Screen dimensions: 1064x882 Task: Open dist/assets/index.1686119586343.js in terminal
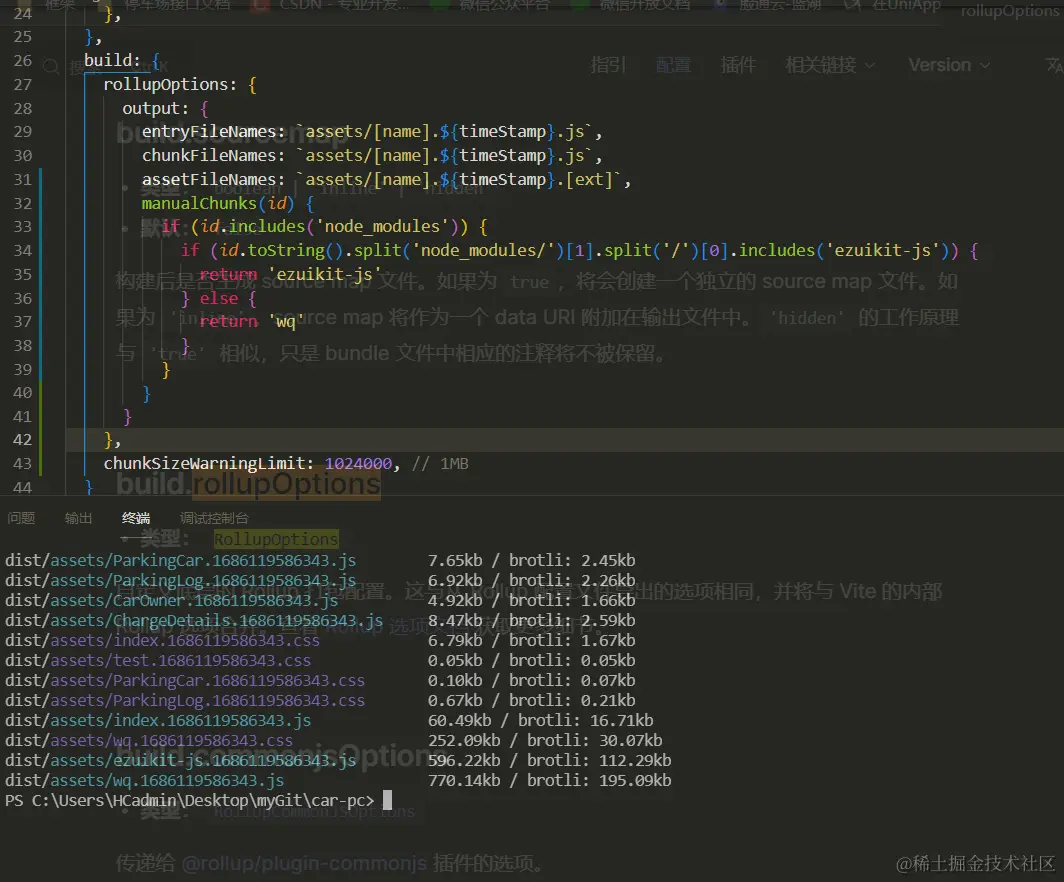(x=158, y=721)
